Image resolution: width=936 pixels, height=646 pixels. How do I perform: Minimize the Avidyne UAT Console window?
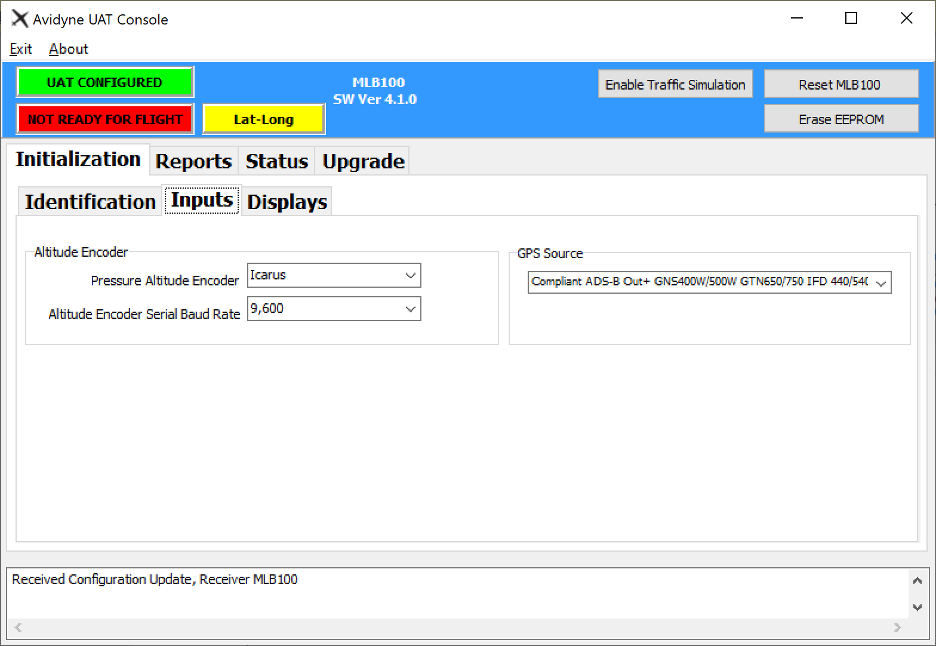pyautogui.click(x=797, y=19)
